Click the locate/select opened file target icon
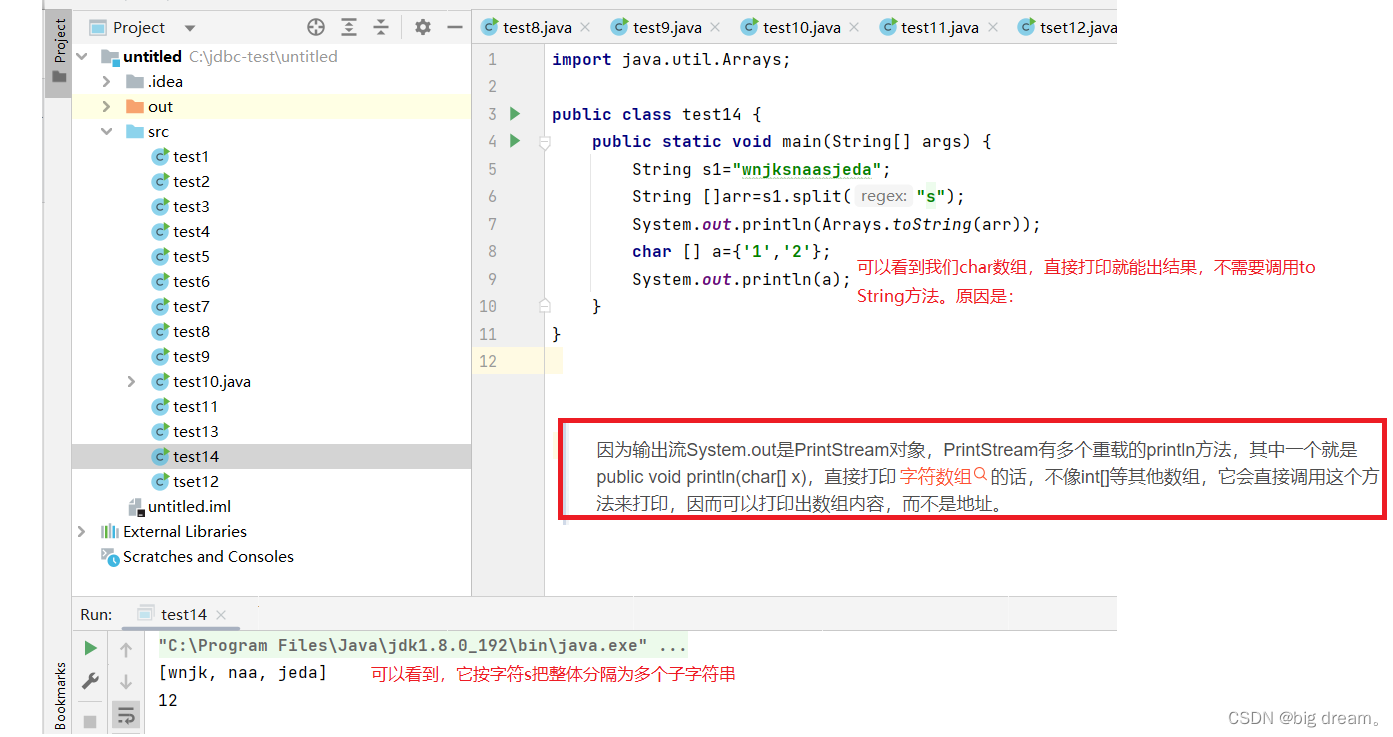The image size is (1393, 737). click(x=316, y=28)
